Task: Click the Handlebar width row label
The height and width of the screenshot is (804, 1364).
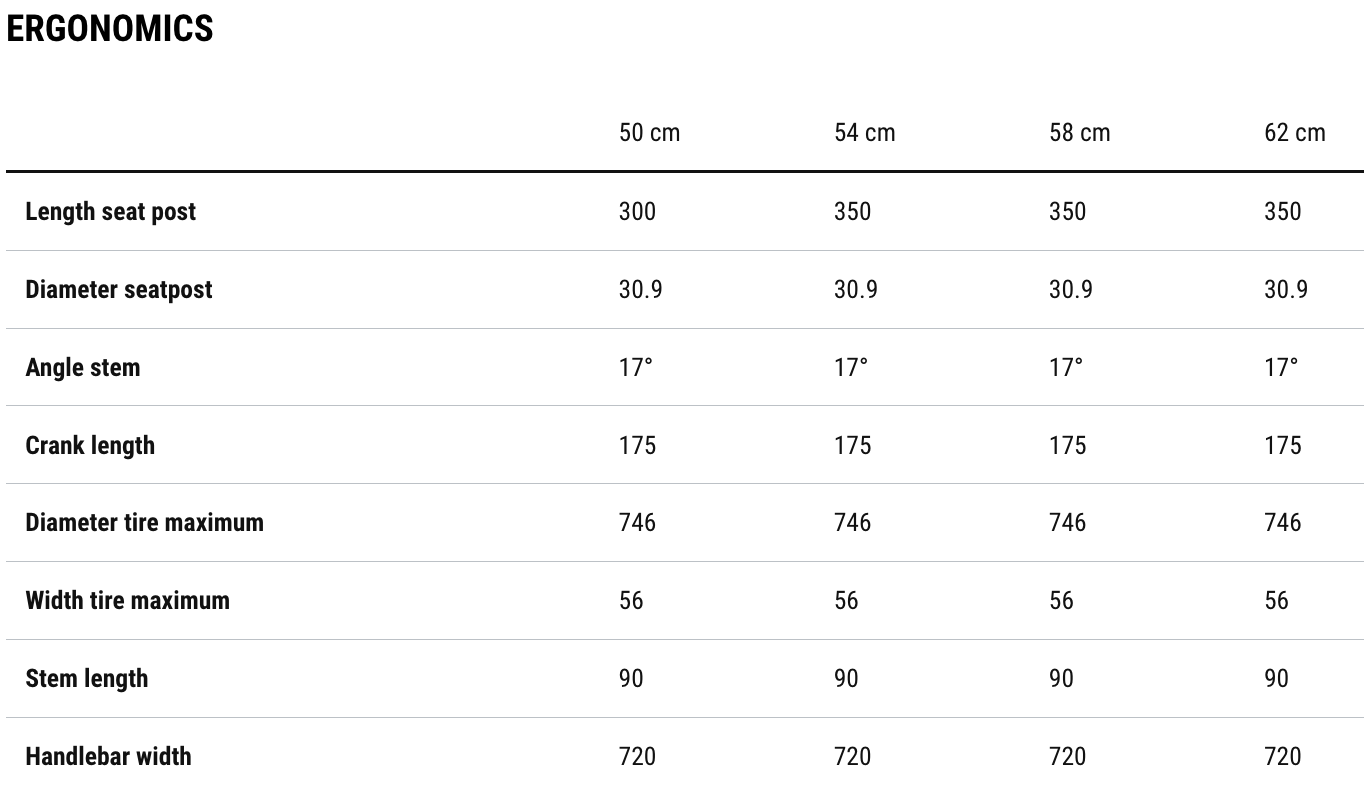Action: click(108, 756)
